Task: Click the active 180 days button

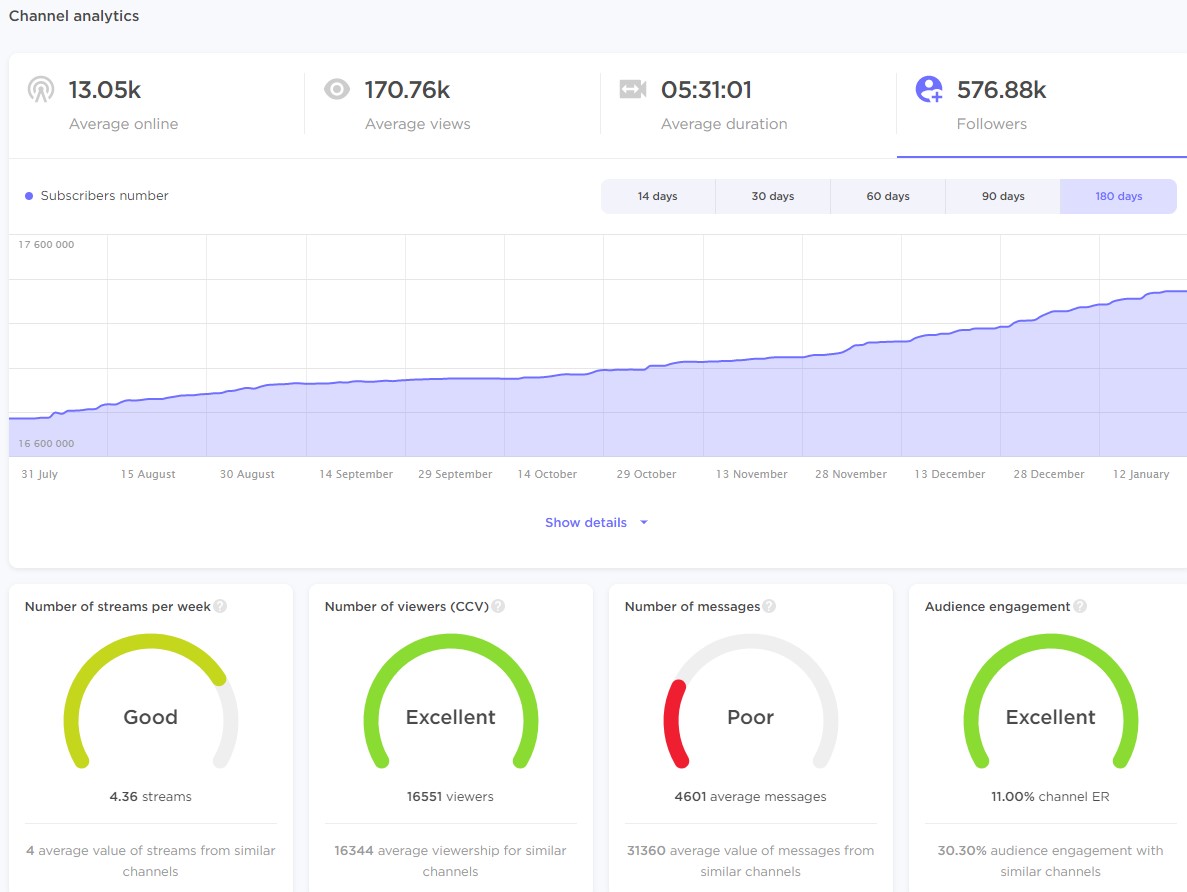Action: pos(1118,197)
